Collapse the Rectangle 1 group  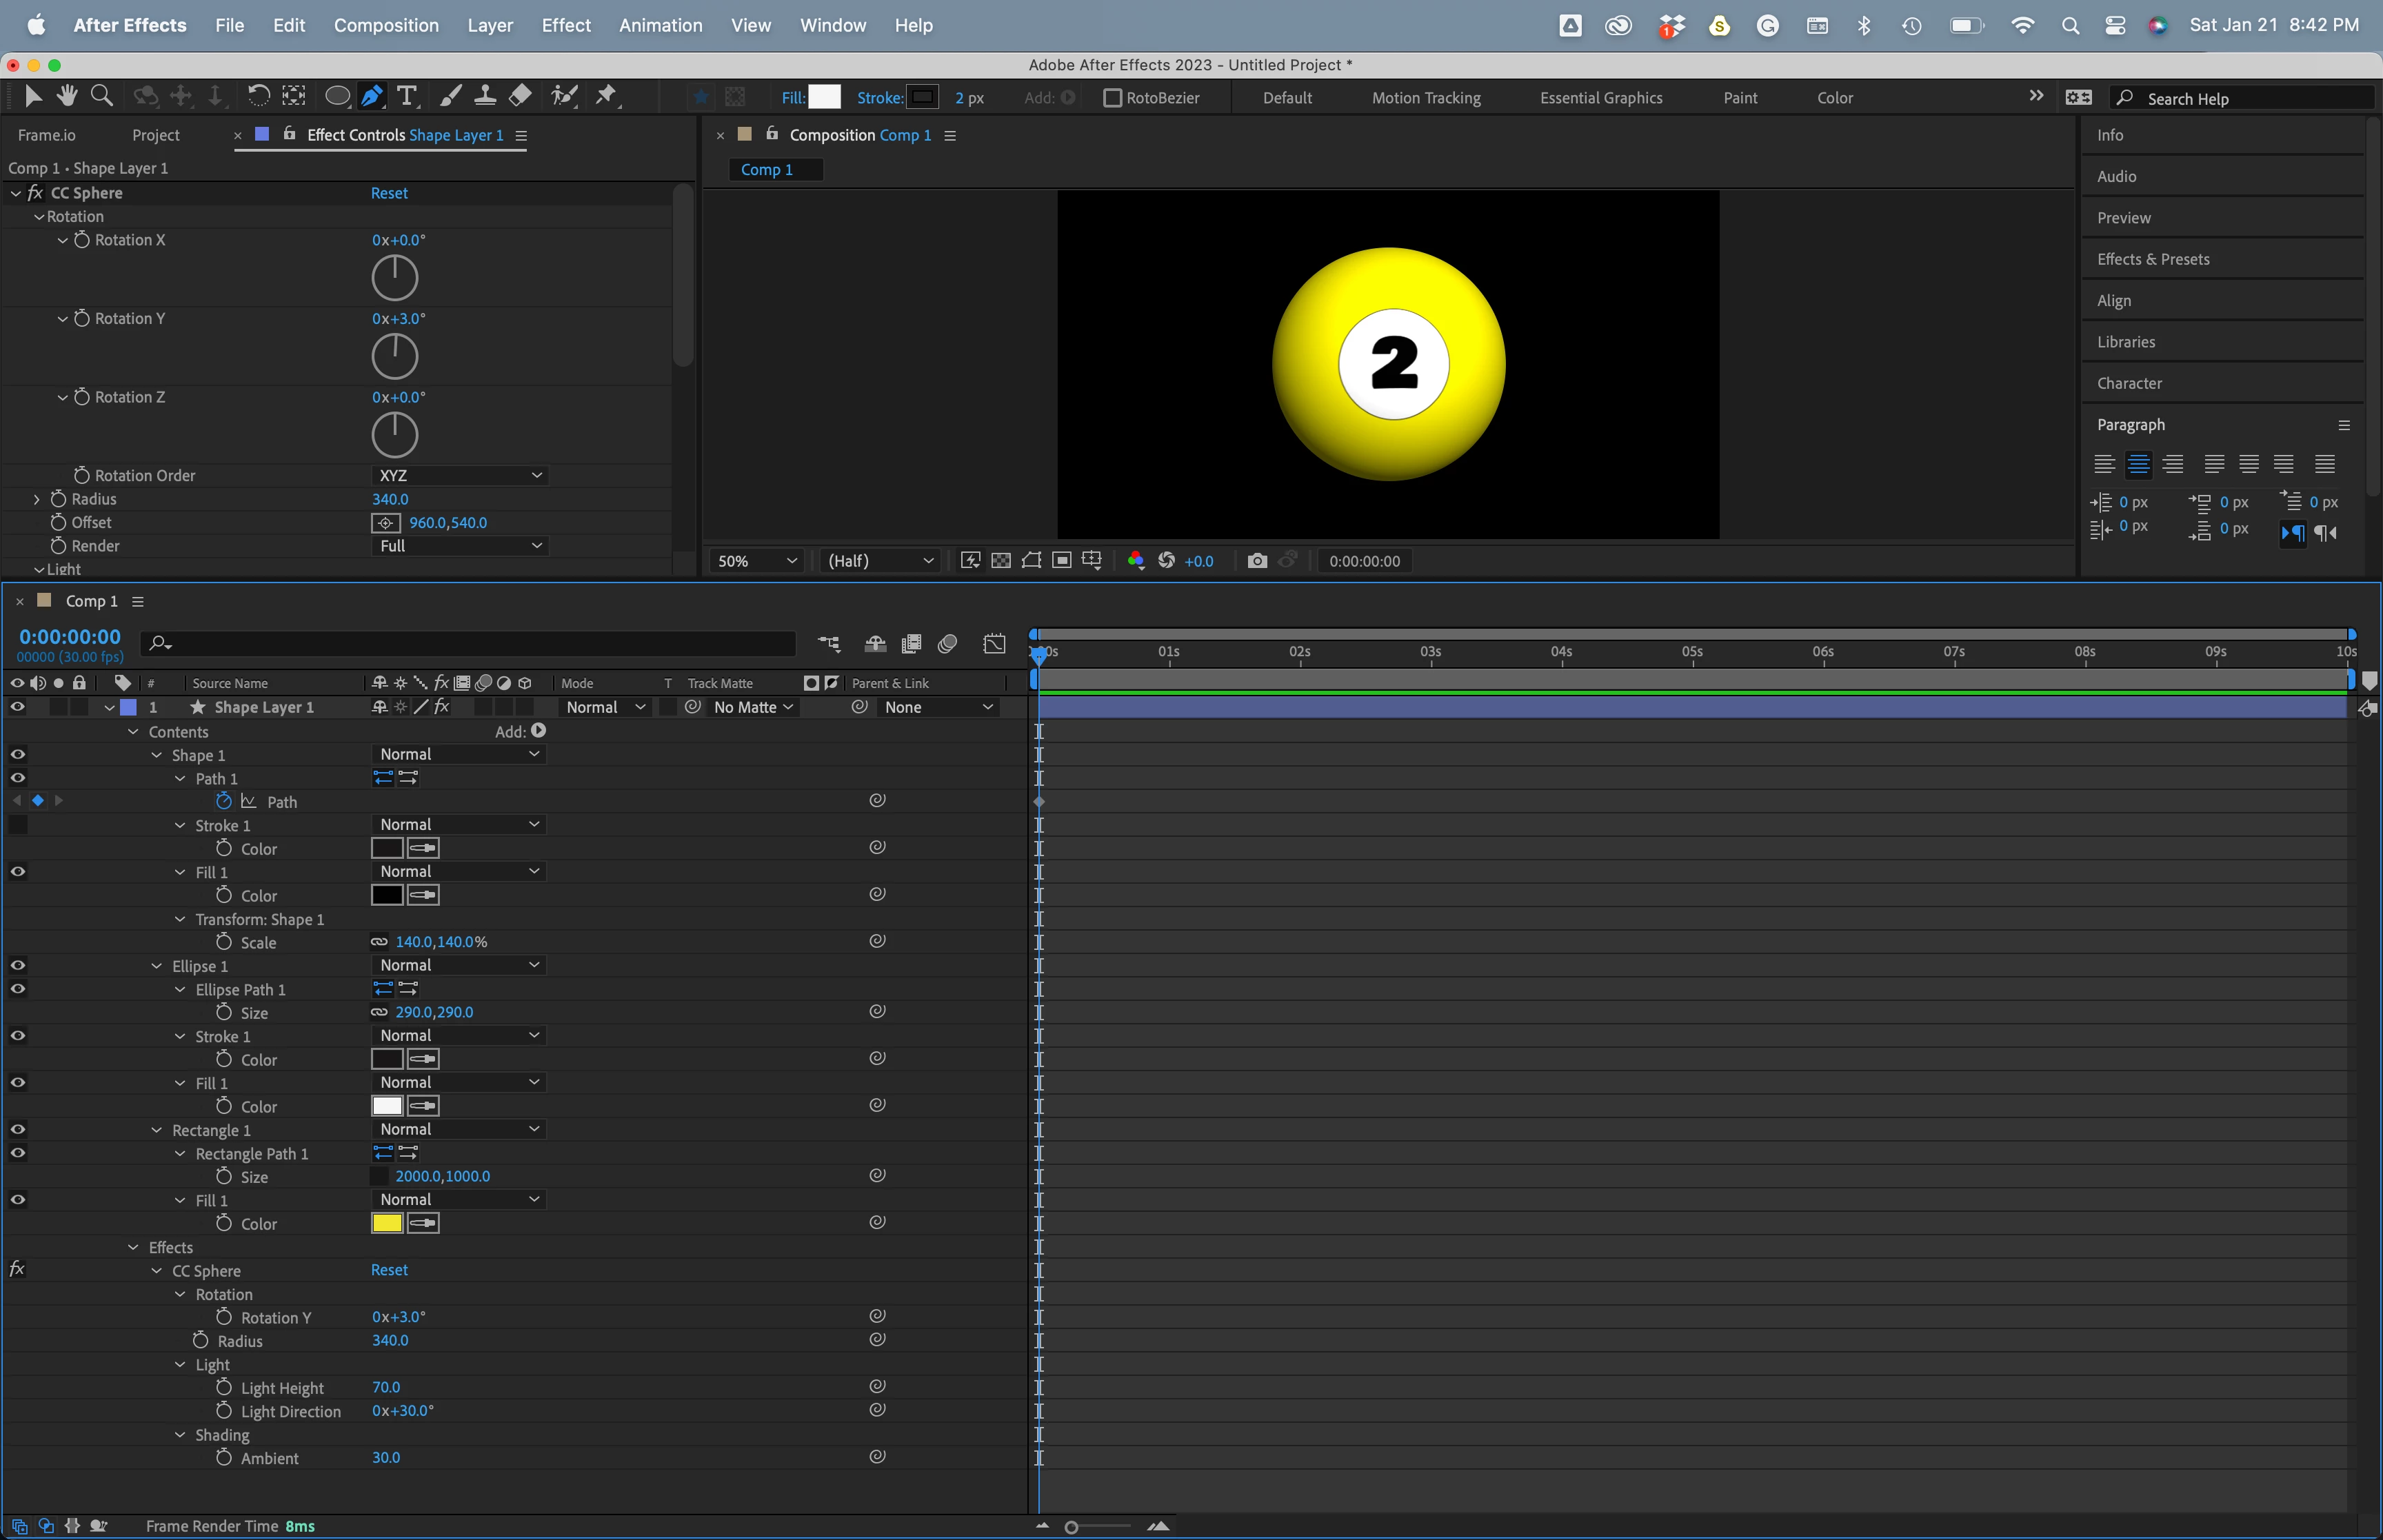click(x=157, y=1130)
